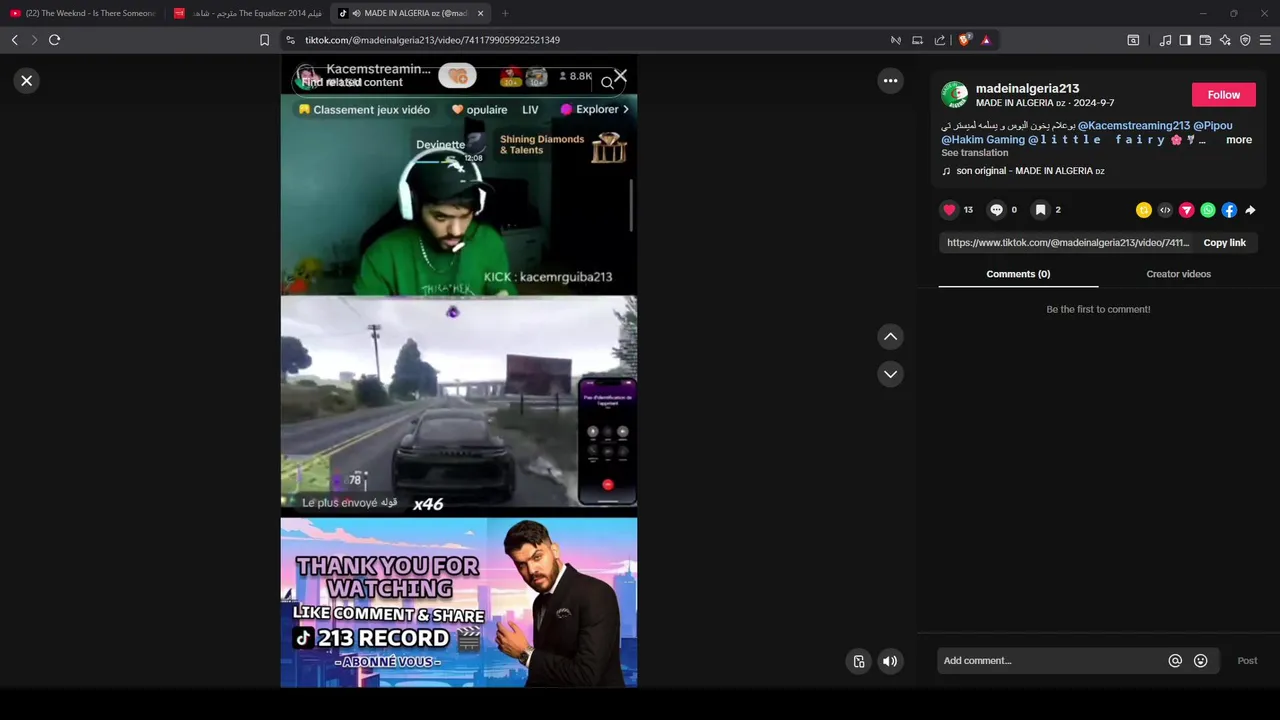This screenshot has width=1280, height=720.
Task: Toggle the browser sidebar panel
Action: (1185, 40)
